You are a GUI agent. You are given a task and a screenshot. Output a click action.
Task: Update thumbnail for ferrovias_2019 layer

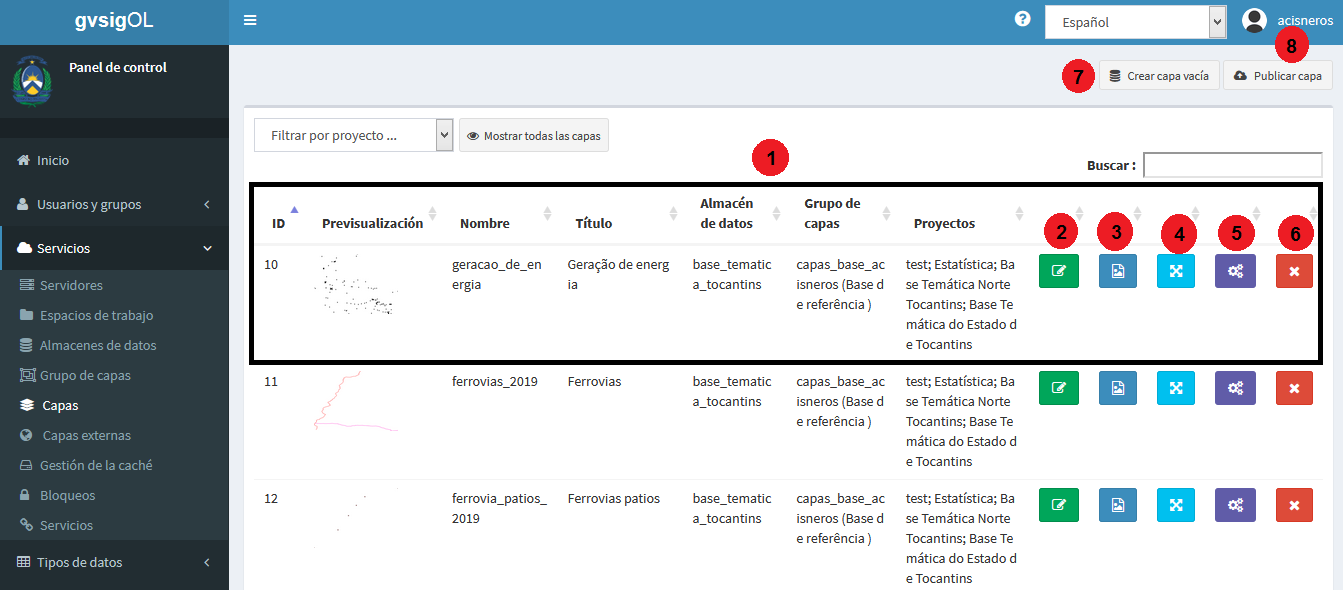click(1118, 388)
